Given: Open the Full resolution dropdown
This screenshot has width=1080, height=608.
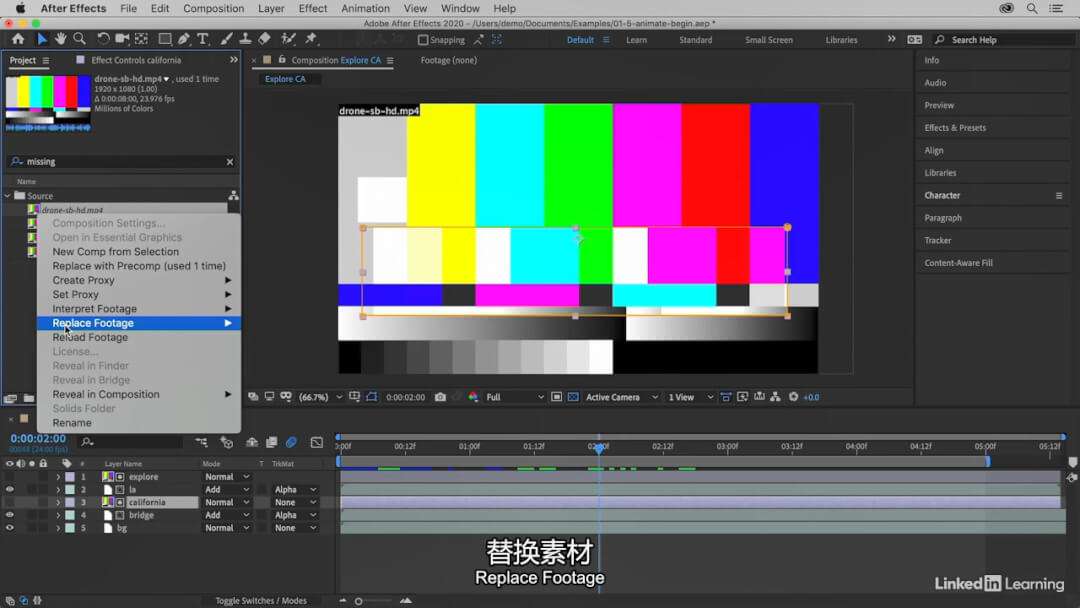Looking at the screenshot, I should 514,397.
